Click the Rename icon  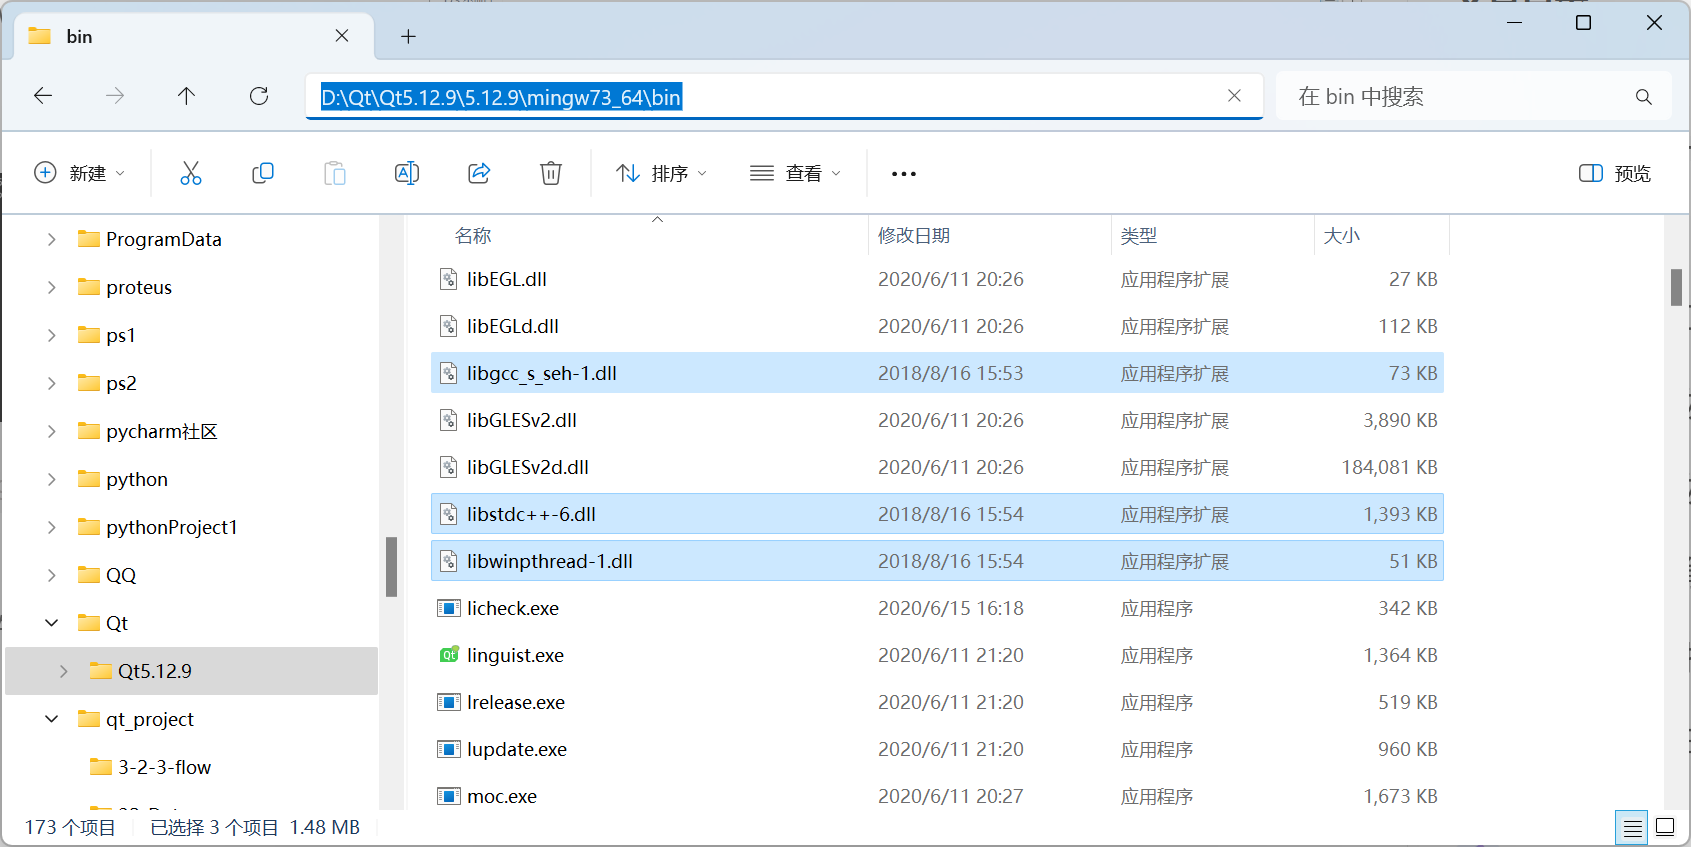tap(407, 173)
